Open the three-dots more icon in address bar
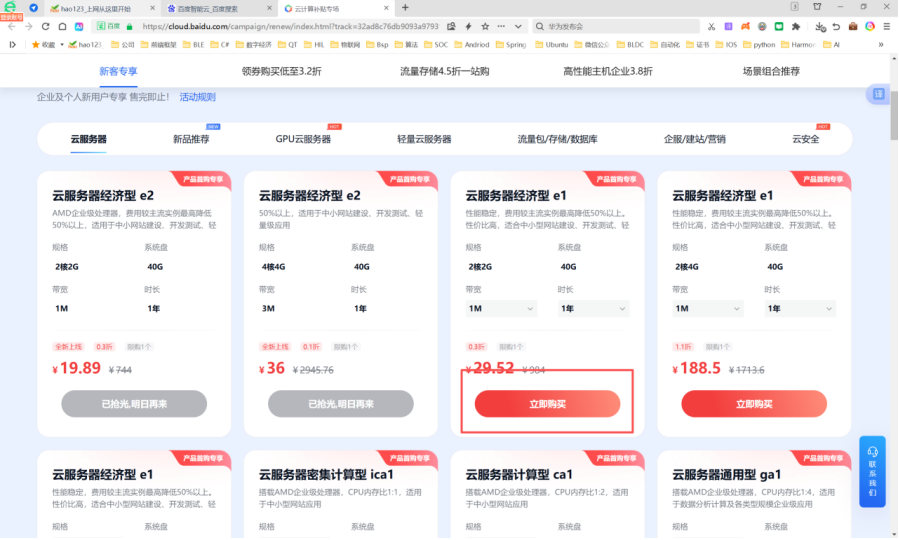 501,26
